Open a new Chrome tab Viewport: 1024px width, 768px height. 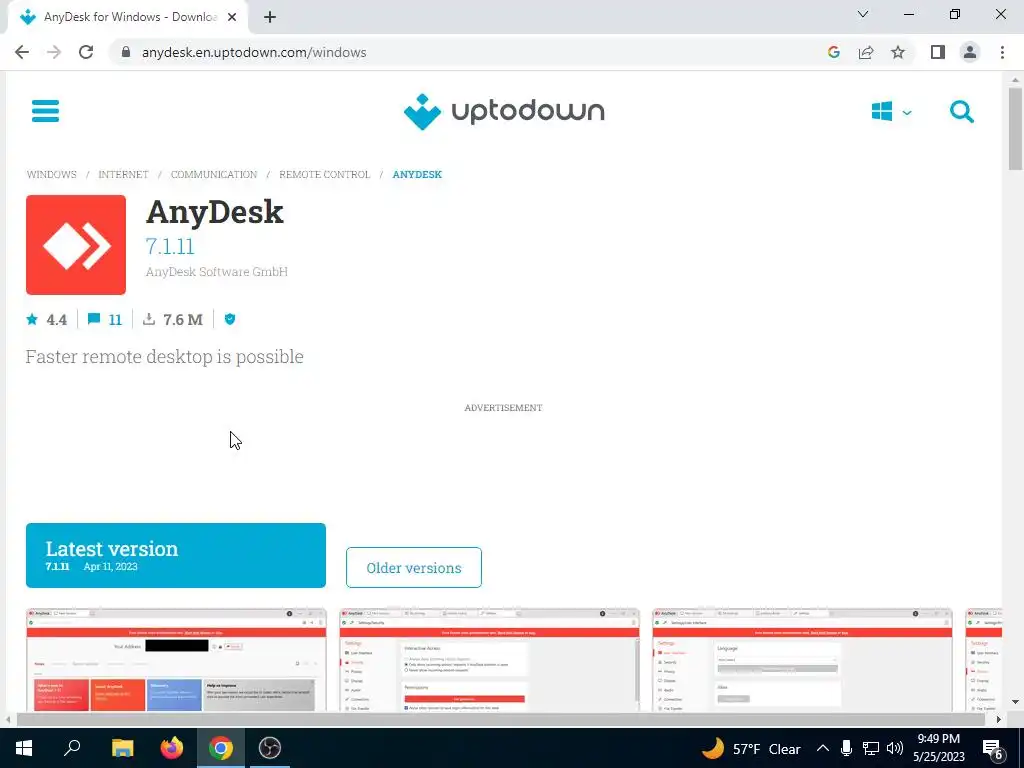[x=270, y=17]
